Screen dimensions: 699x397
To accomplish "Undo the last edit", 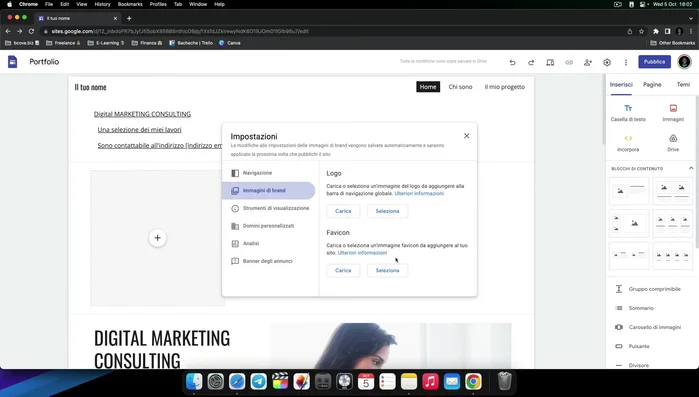I will point(512,62).
